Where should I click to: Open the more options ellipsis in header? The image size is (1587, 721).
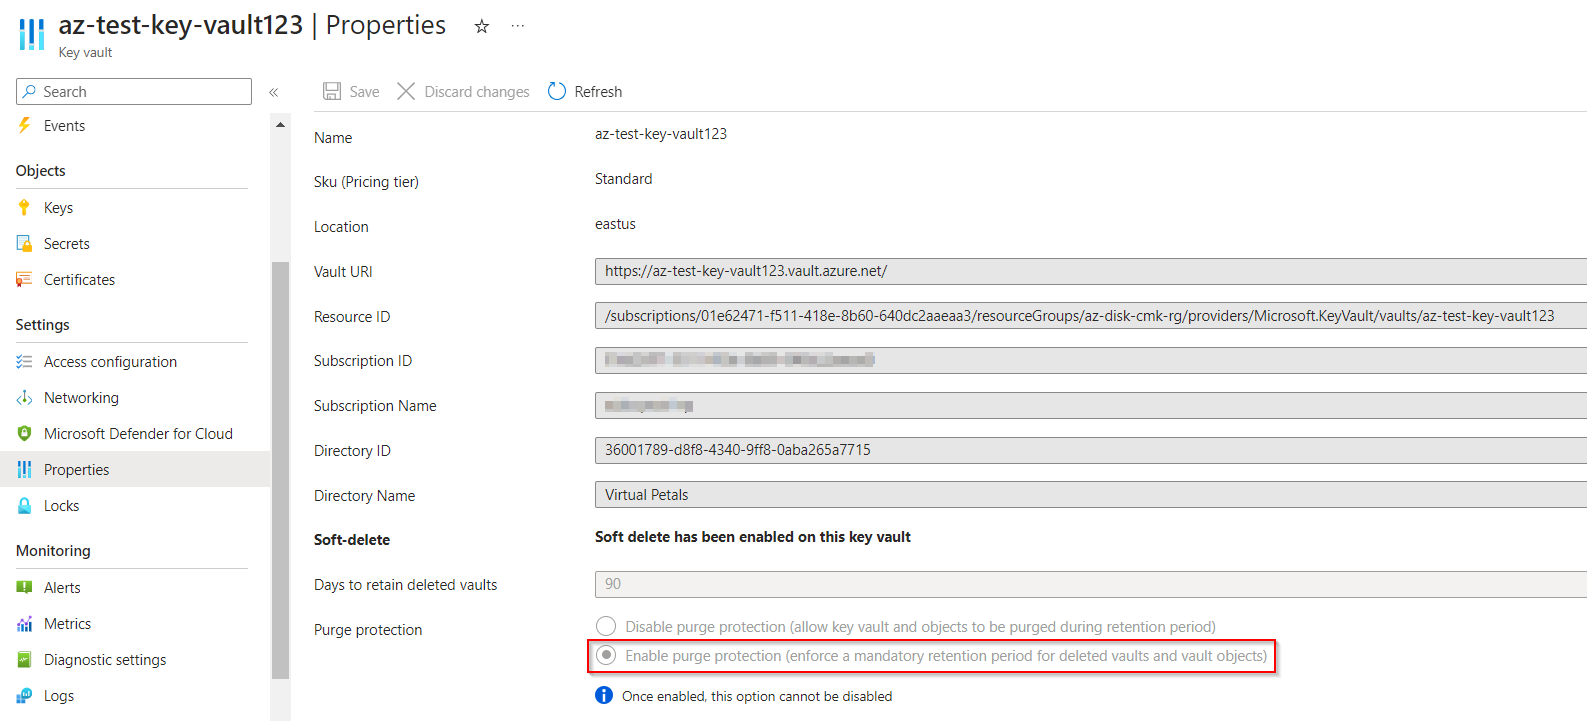click(x=517, y=27)
